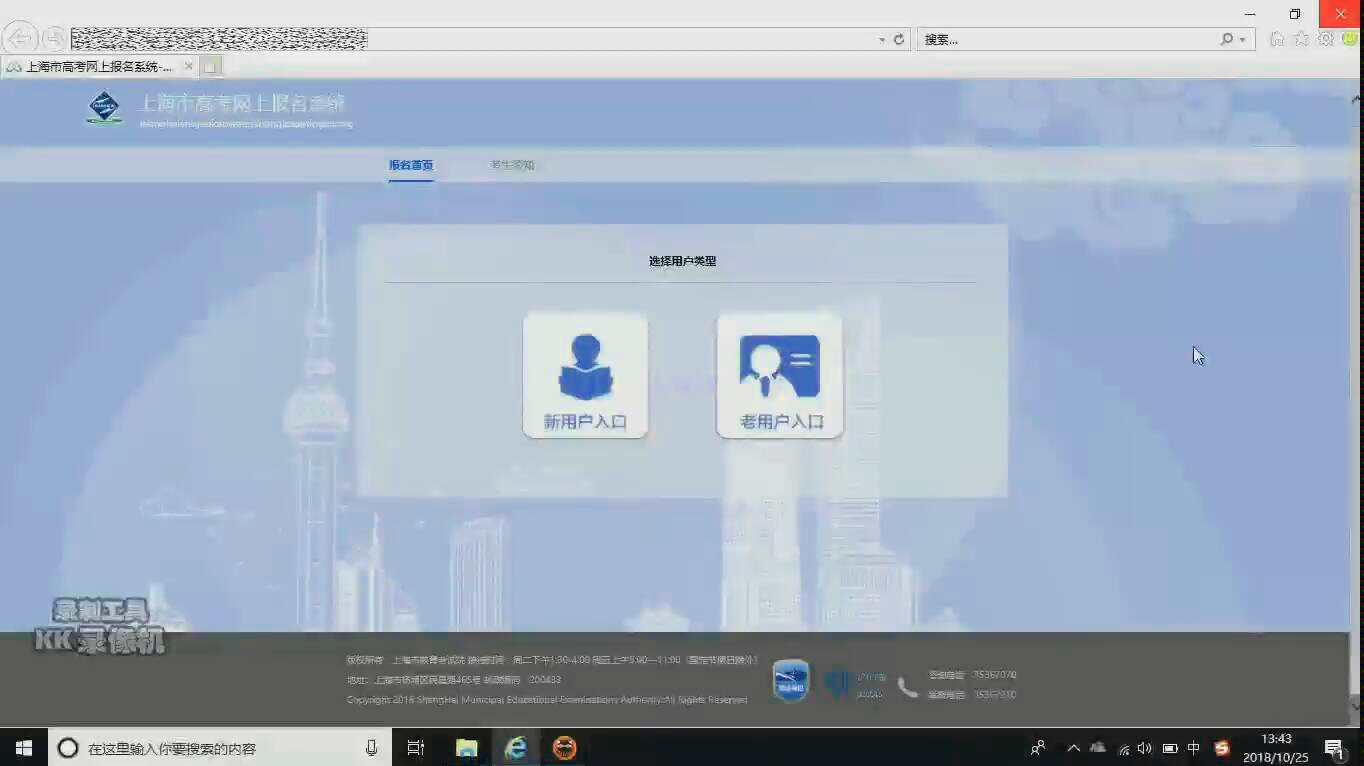Go back using the browser back arrow
Viewport: 1364px width, 766px height.
coord(20,39)
